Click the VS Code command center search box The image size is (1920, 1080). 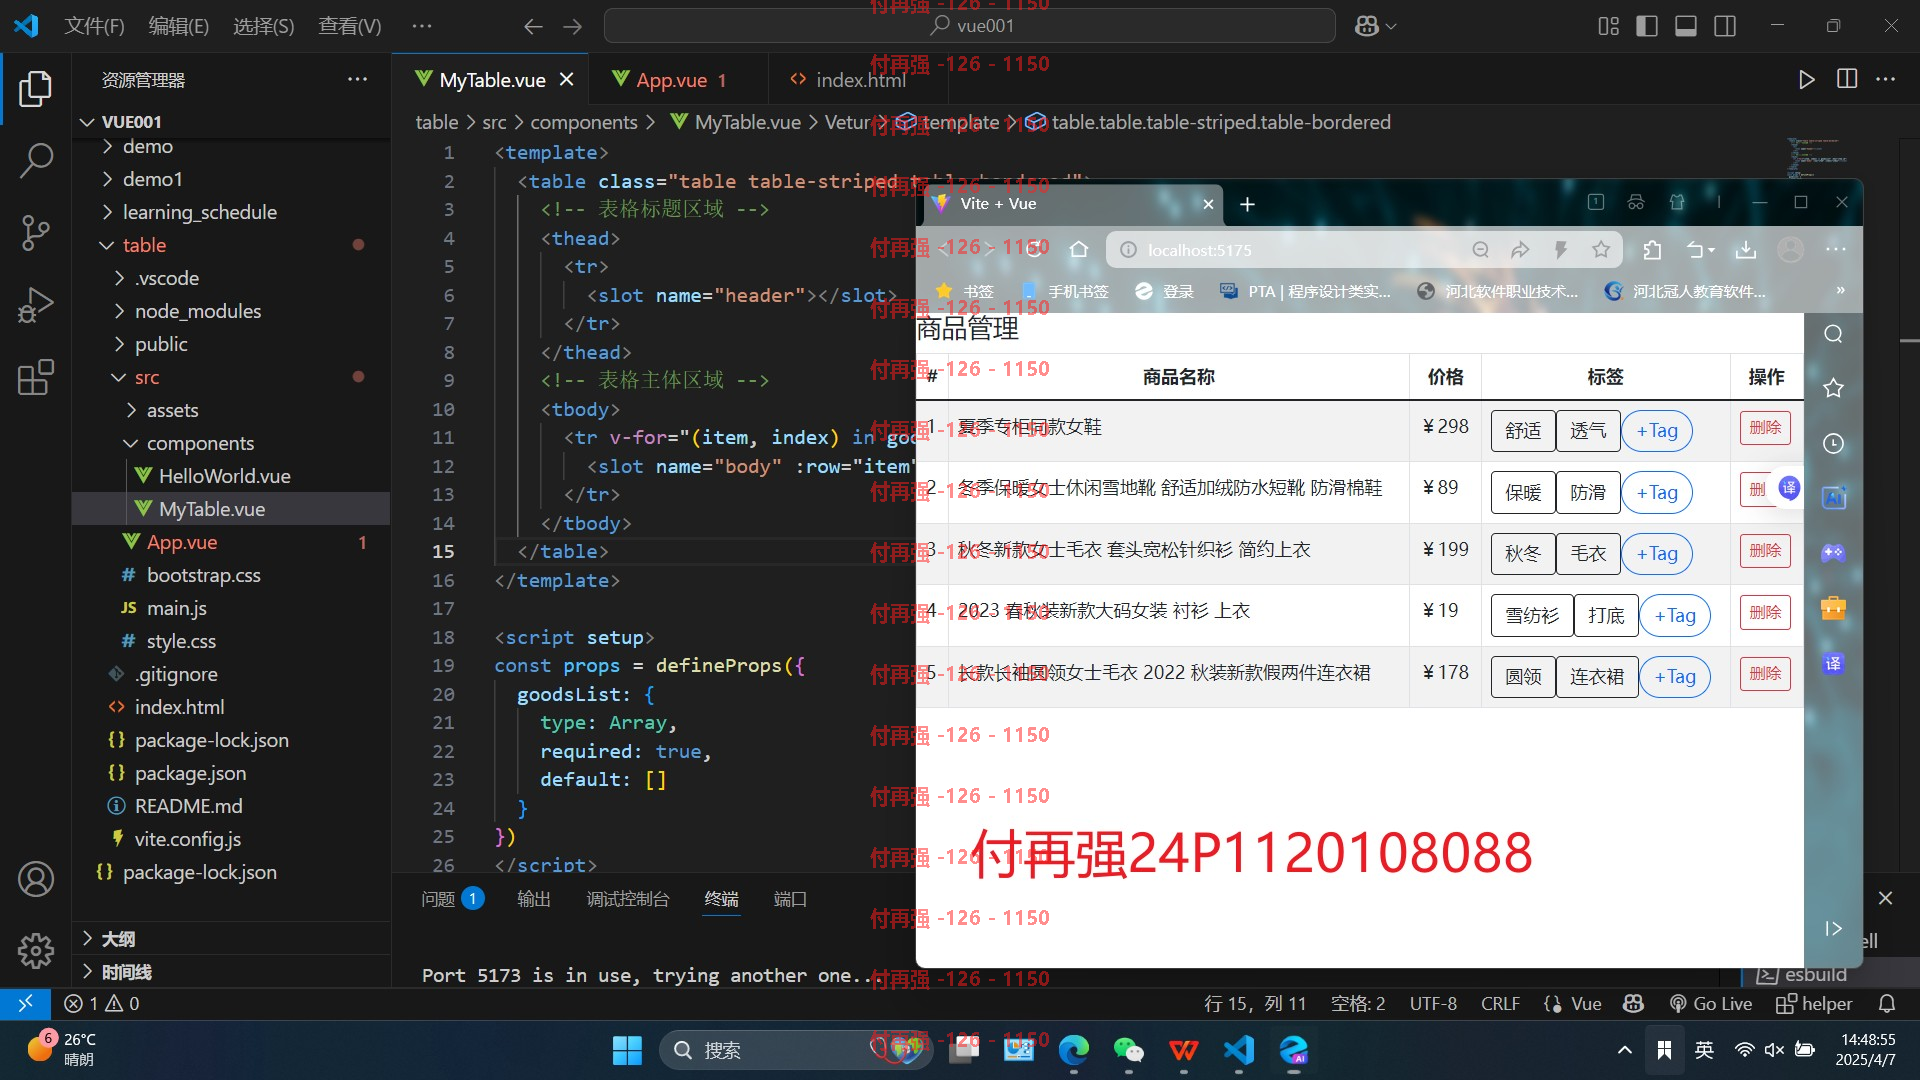[x=970, y=26]
